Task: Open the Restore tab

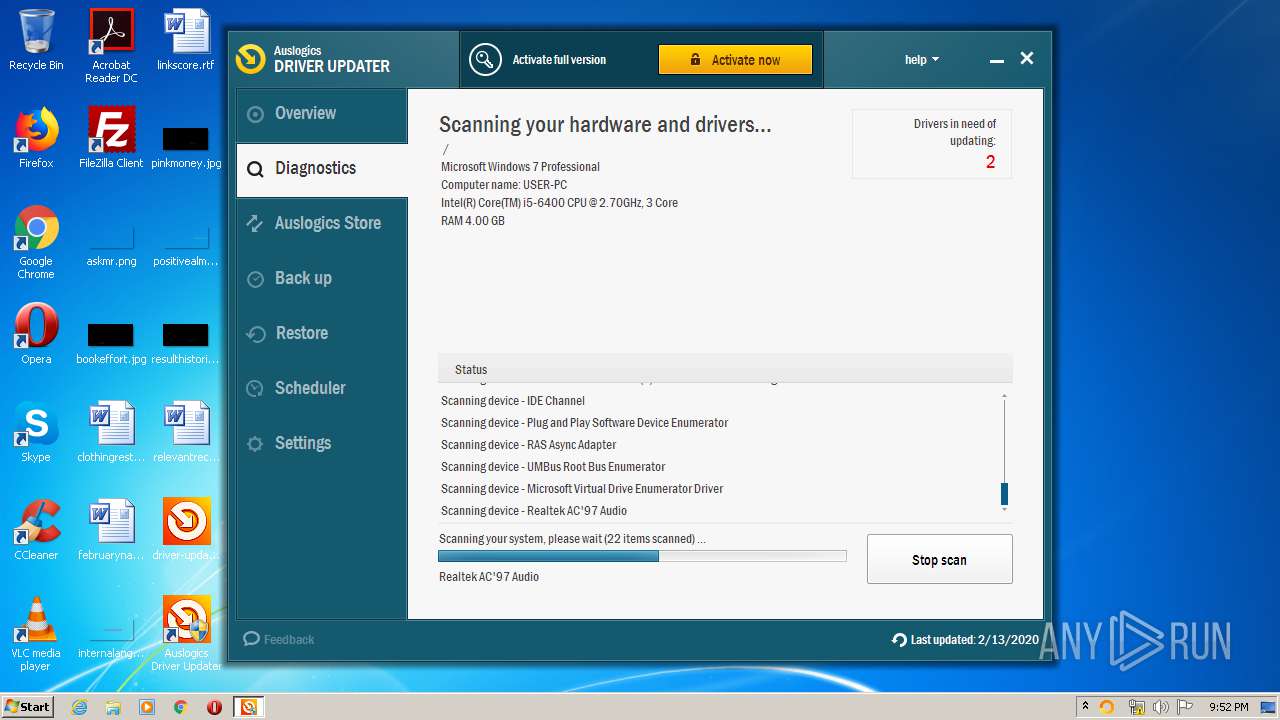Action: click(x=322, y=334)
